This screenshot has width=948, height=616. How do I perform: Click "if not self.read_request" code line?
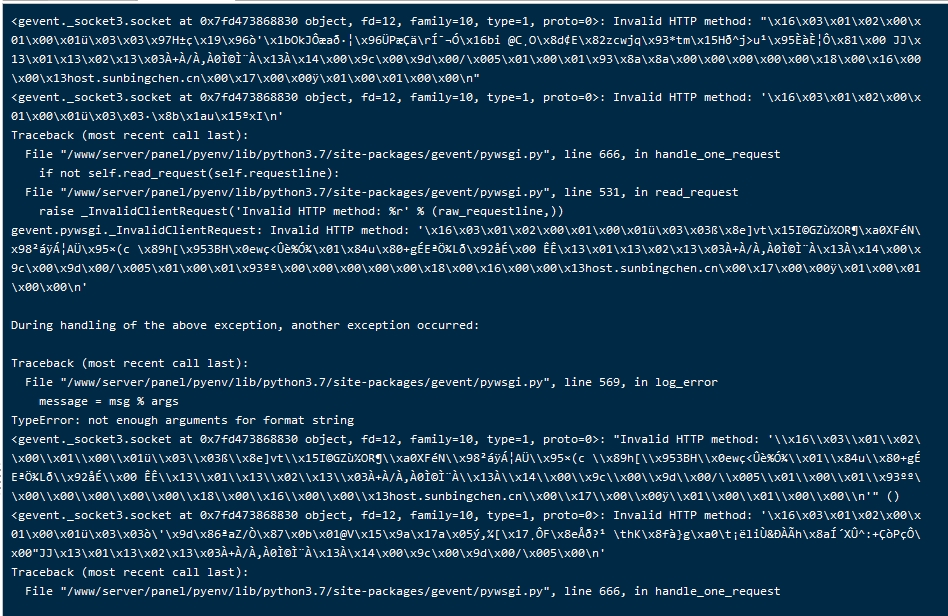point(189,173)
